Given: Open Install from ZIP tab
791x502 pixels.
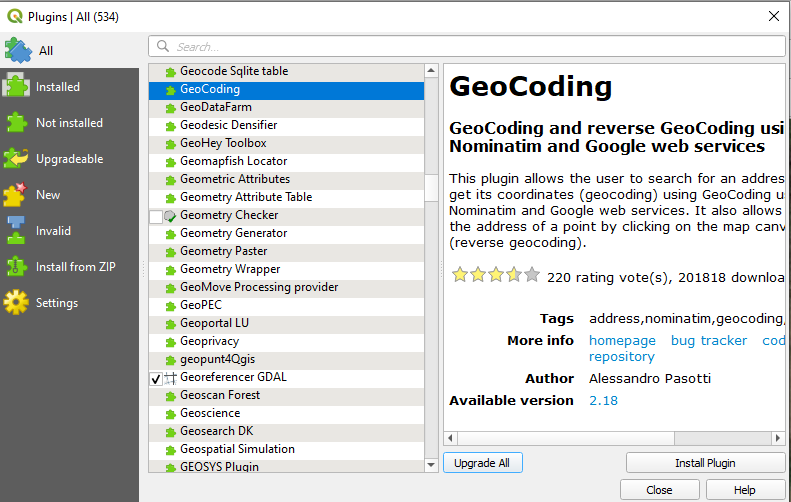Looking at the screenshot, I should click(x=69, y=267).
